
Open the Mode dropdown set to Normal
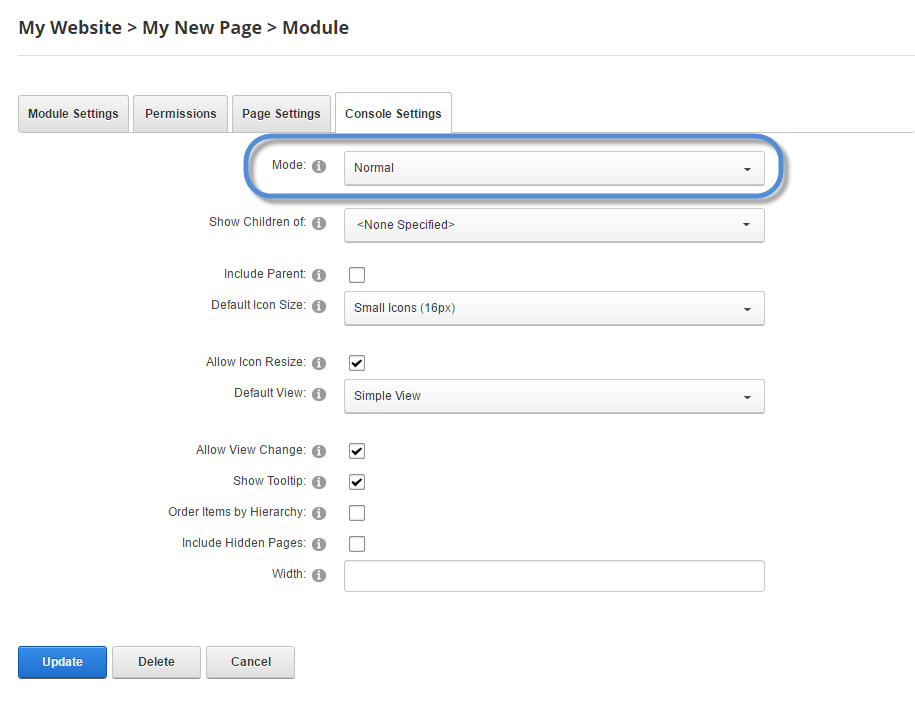tap(554, 168)
